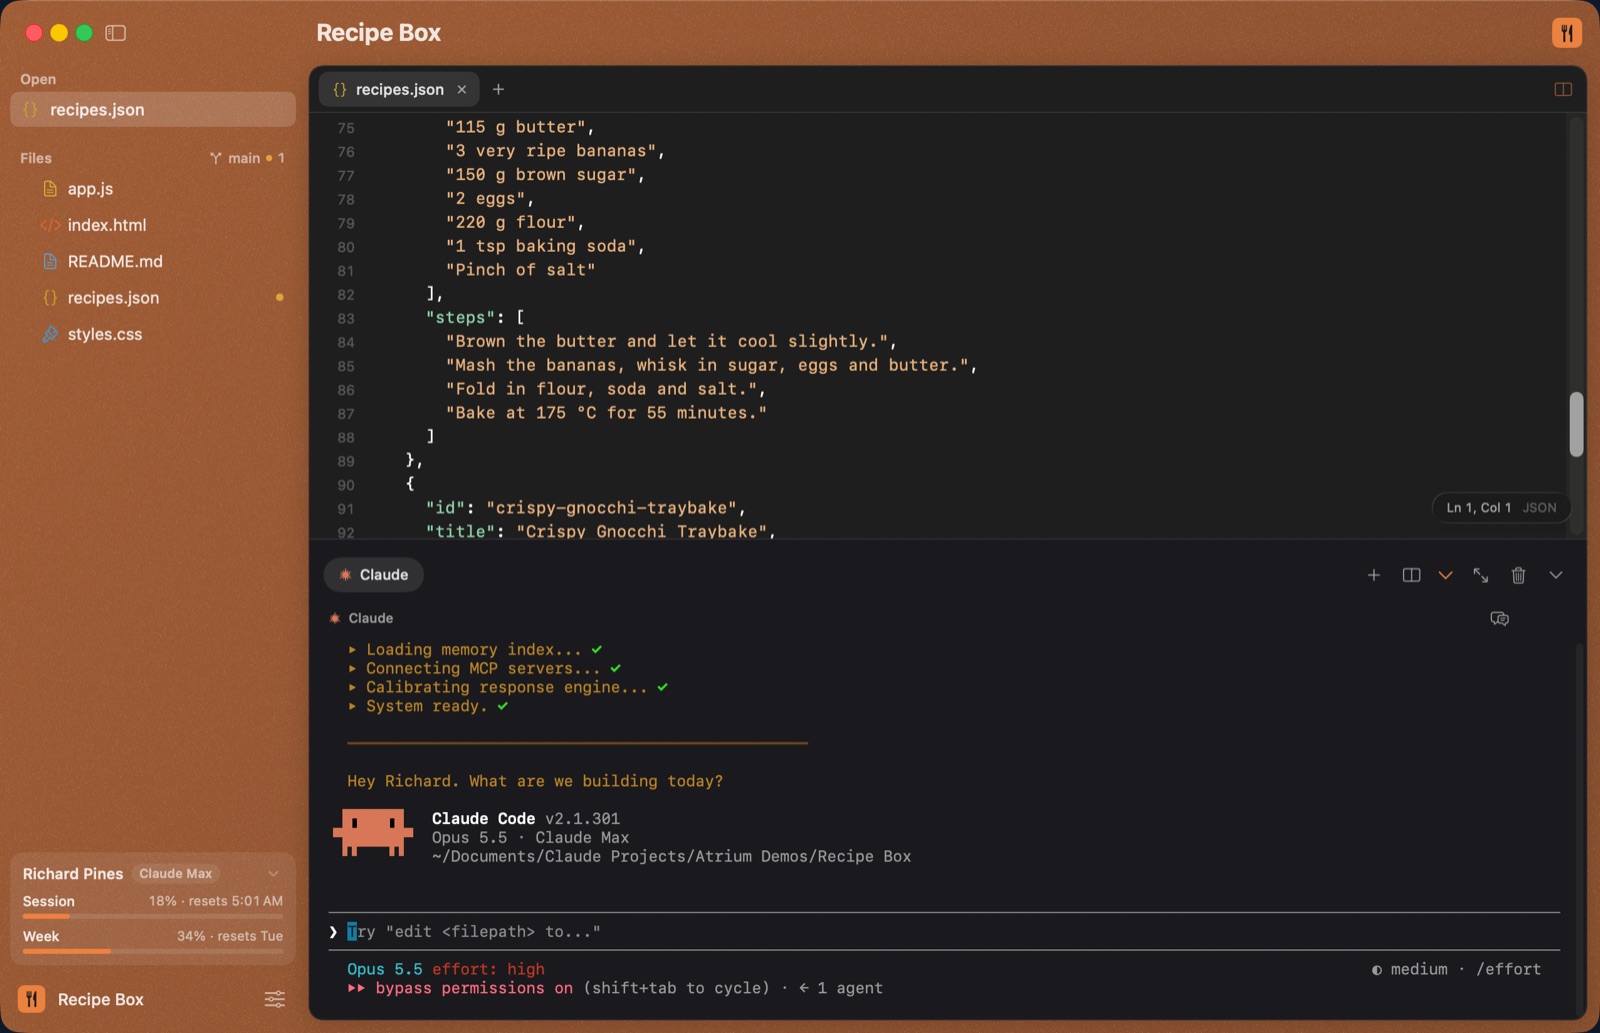Screen dimensions: 1600x1033
Task: Click the index.html code icon
Action: pyautogui.click(x=50, y=225)
